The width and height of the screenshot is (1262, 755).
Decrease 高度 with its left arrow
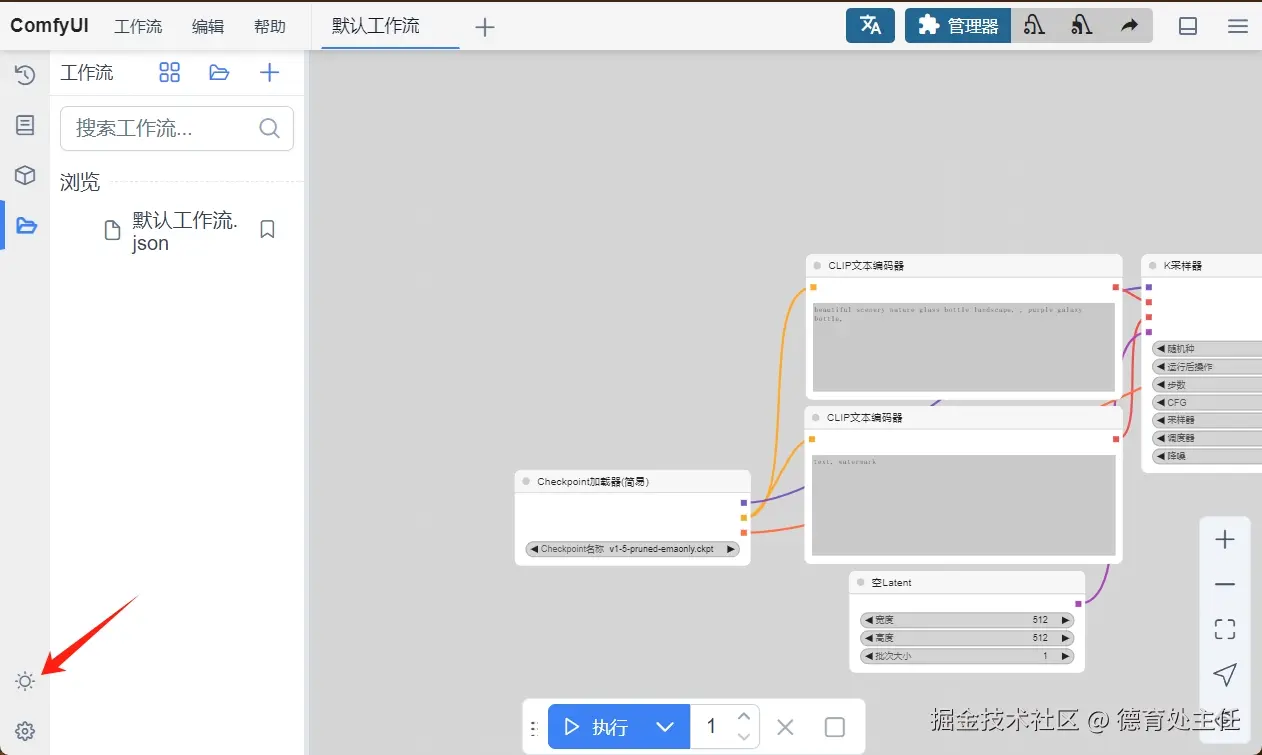click(x=869, y=638)
